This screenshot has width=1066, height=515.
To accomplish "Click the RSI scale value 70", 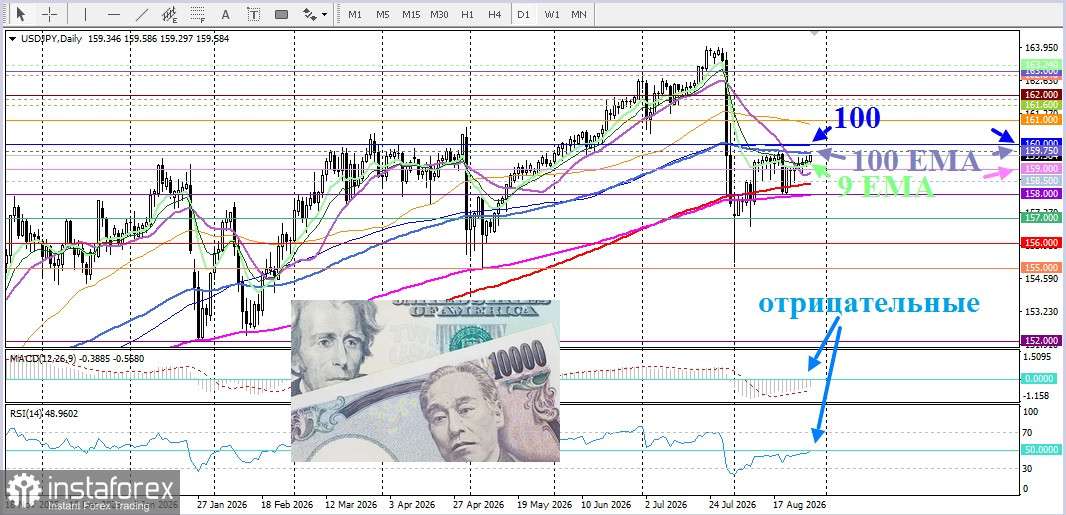I will (x=1029, y=433).
